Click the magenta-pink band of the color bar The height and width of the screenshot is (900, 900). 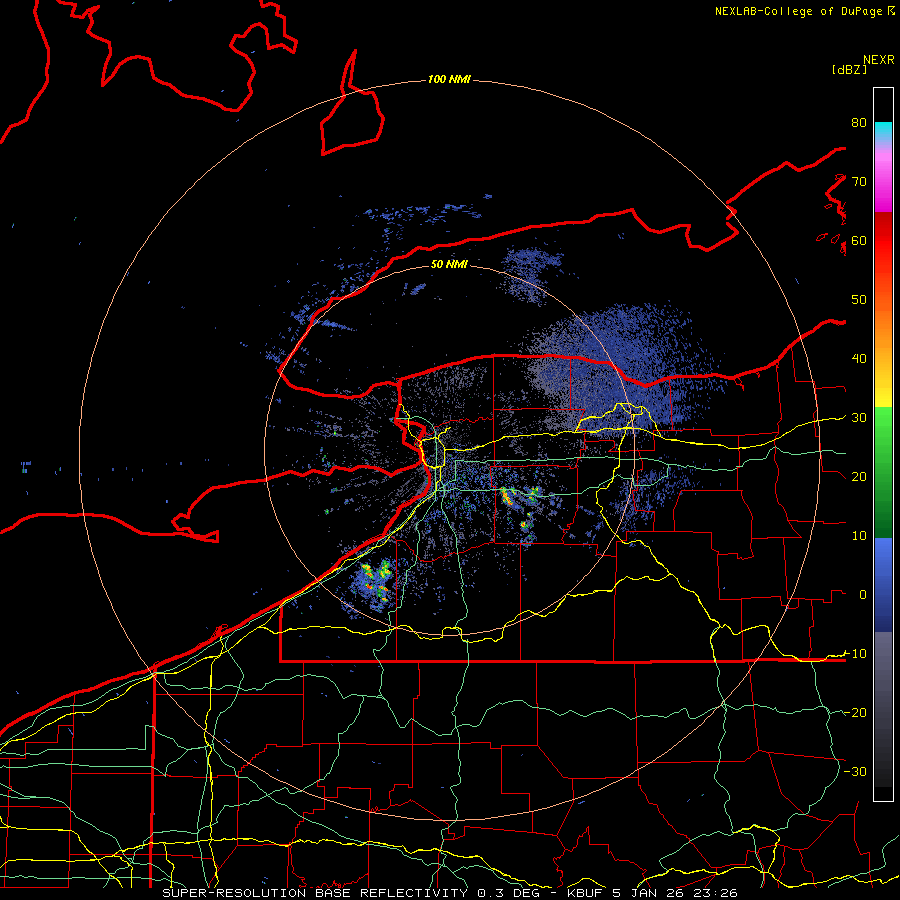pyautogui.click(x=883, y=181)
